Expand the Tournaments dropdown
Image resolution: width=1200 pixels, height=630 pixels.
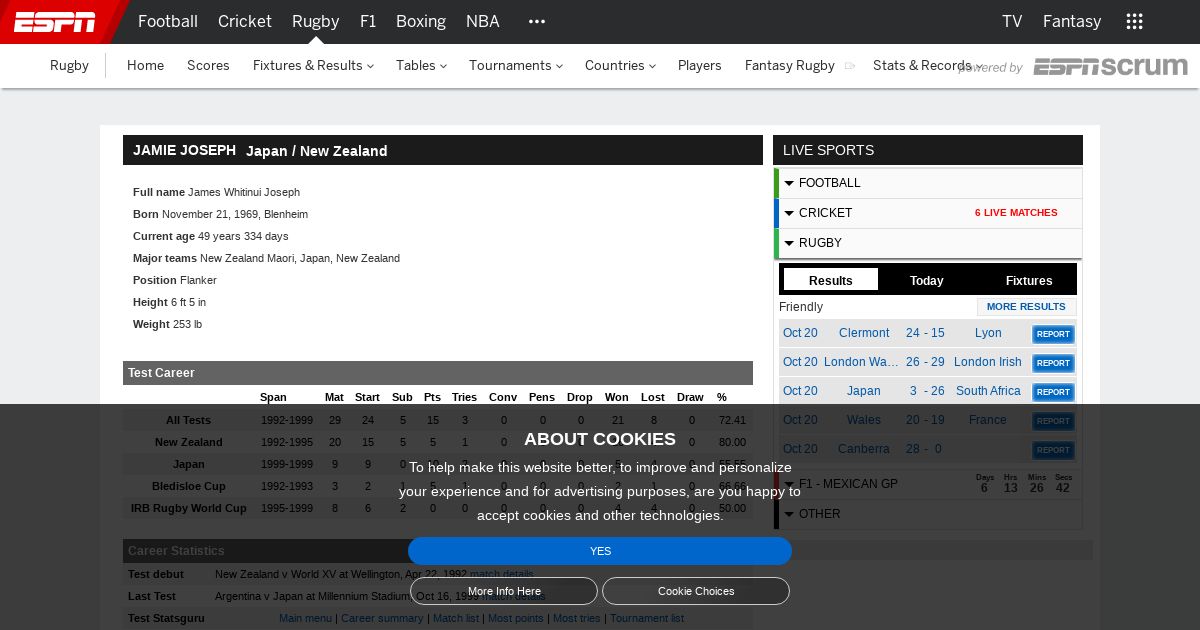click(516, 65)
